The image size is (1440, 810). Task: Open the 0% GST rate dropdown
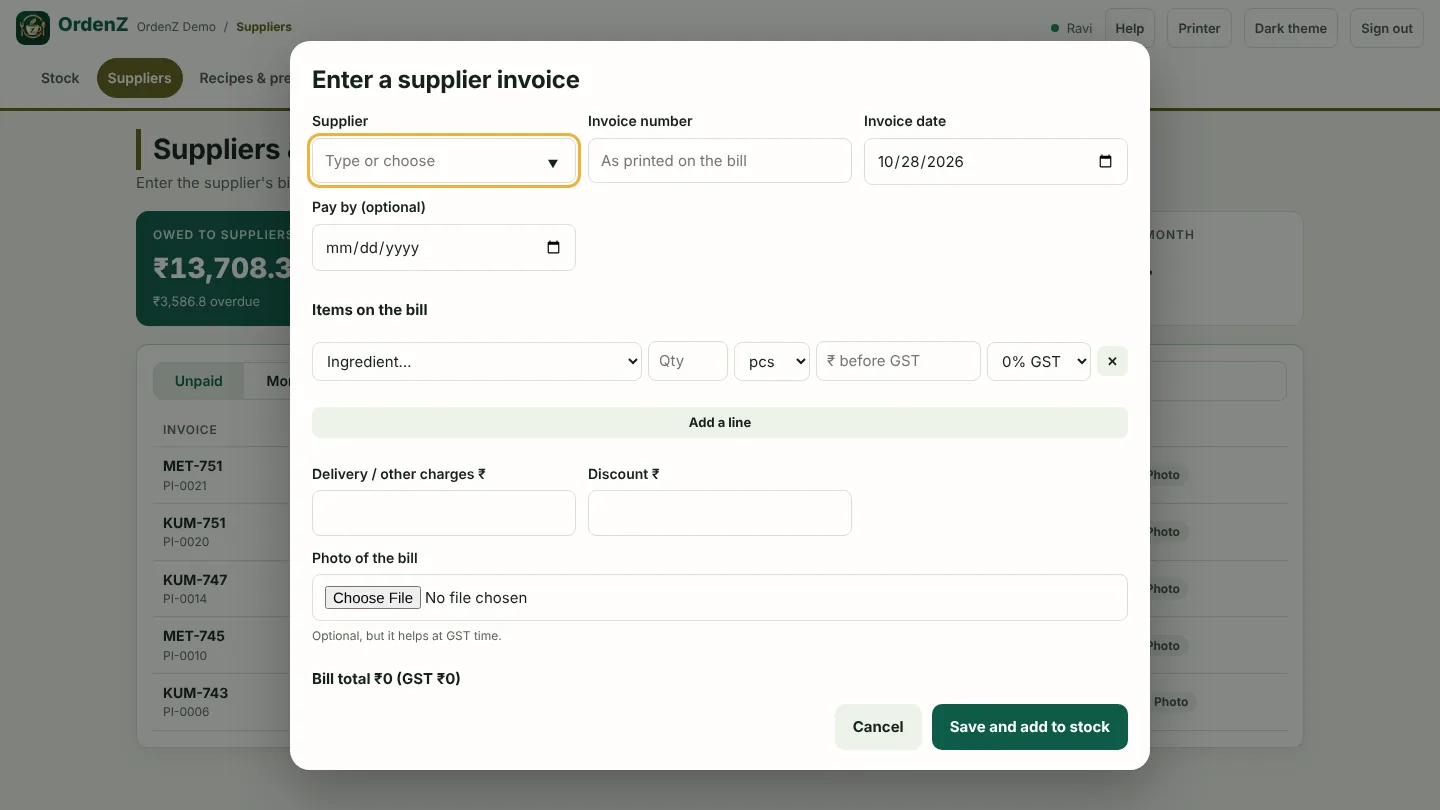click(1039, 361)
